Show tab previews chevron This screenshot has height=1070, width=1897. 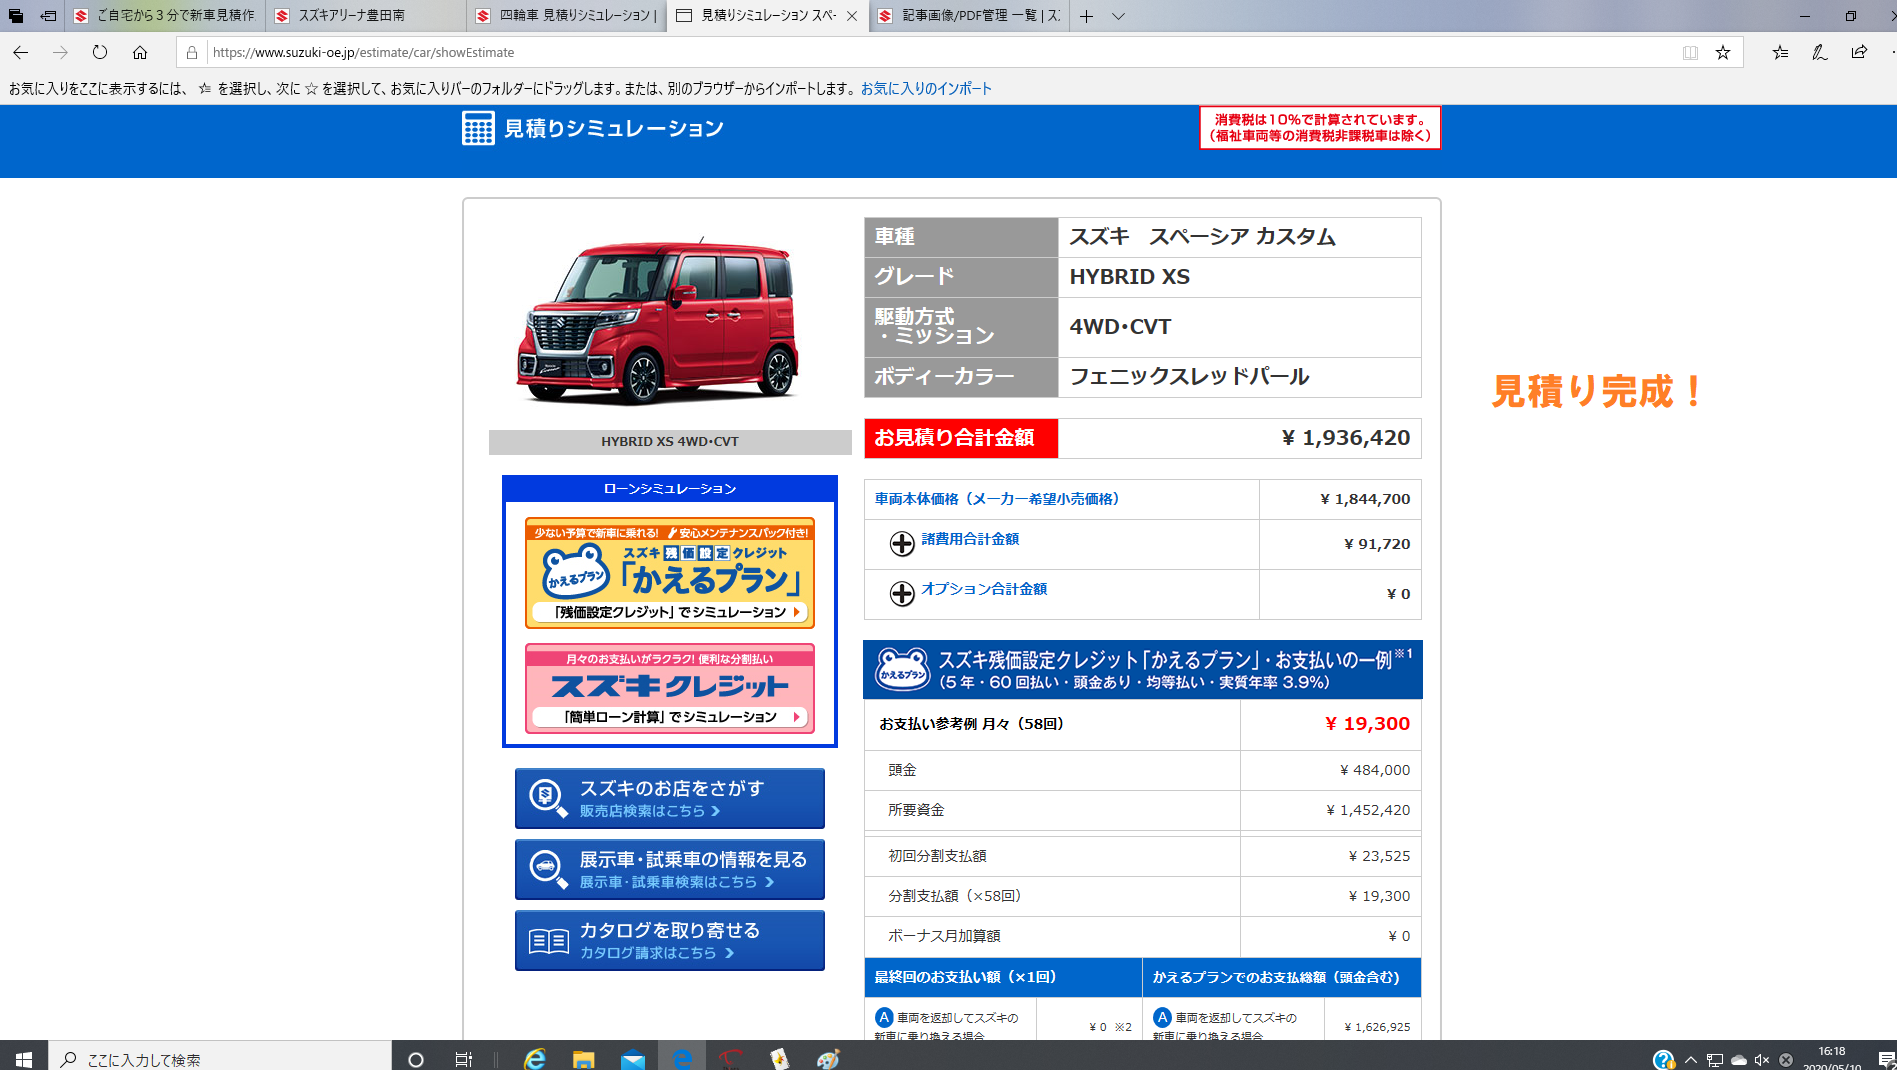1118,16
